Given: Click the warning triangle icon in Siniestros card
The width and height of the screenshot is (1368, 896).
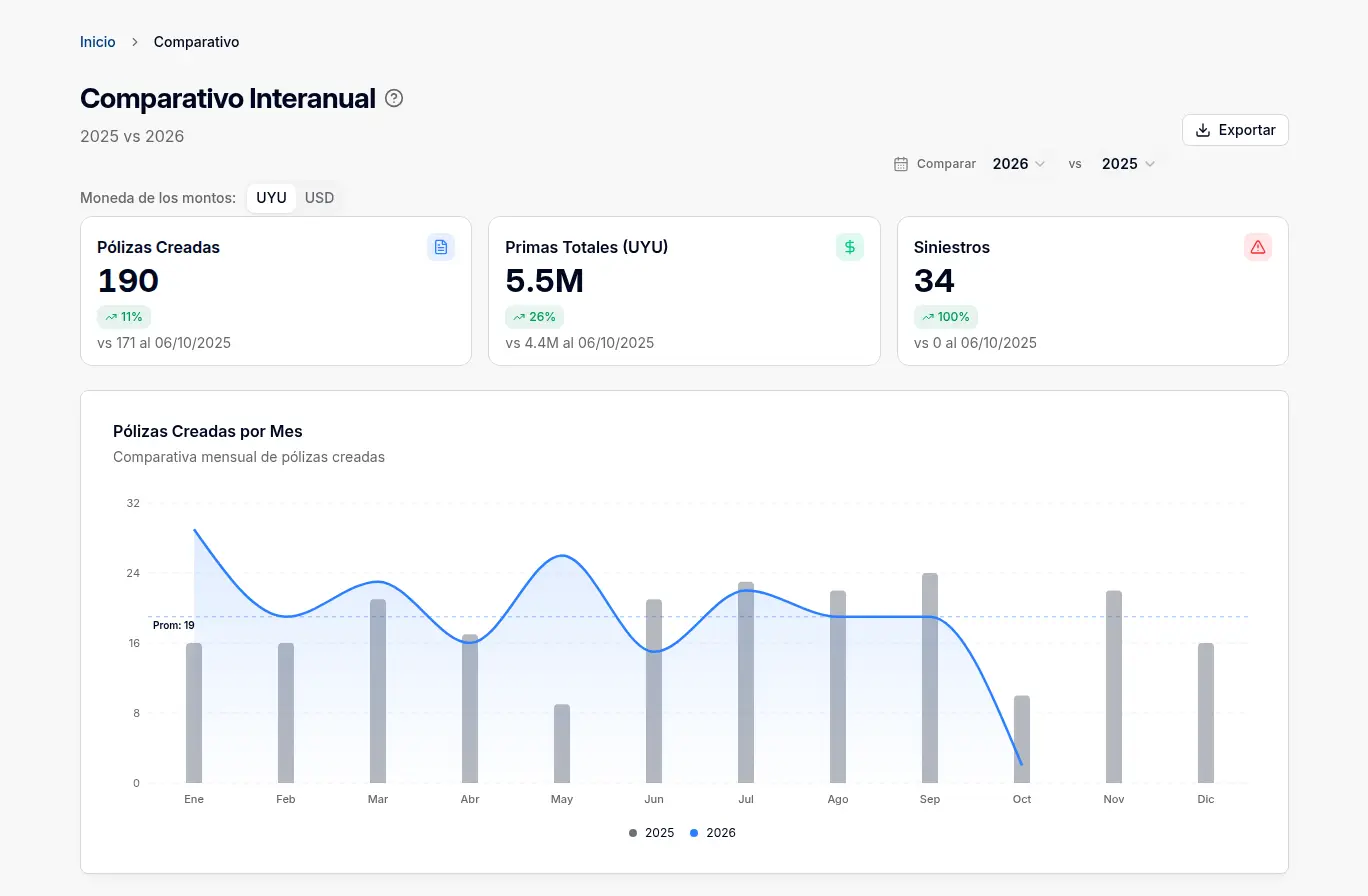Looking at the screenshot, I should coord(1258,247).
